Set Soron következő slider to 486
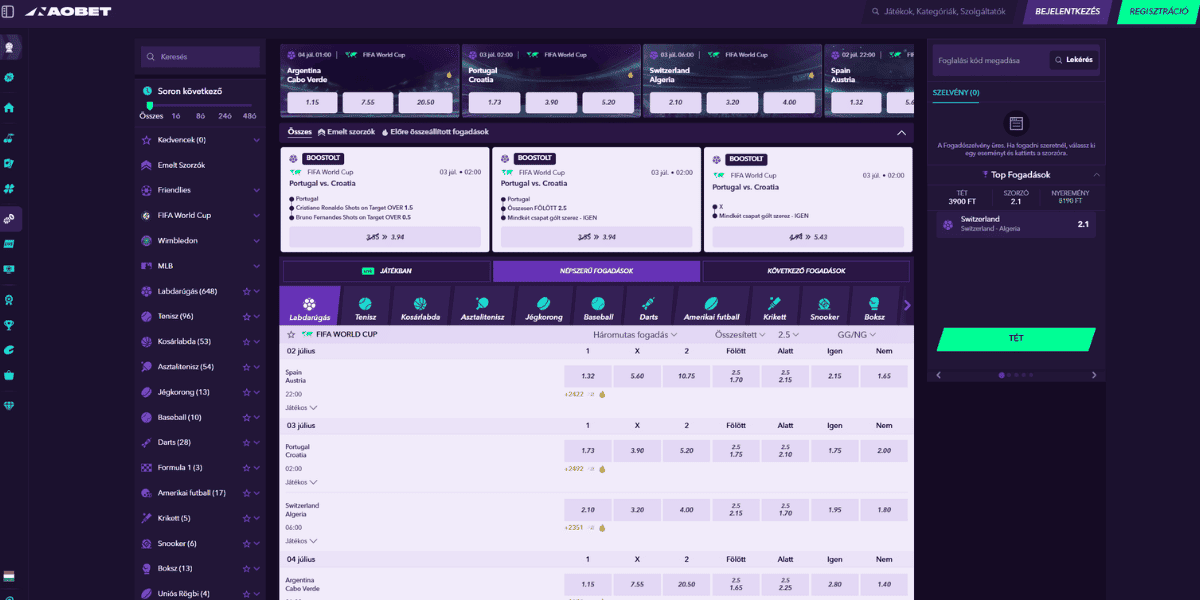Image resolution: width=1200 pixels, height=600 pixels. pyautogui.click(x=249, y=116)
